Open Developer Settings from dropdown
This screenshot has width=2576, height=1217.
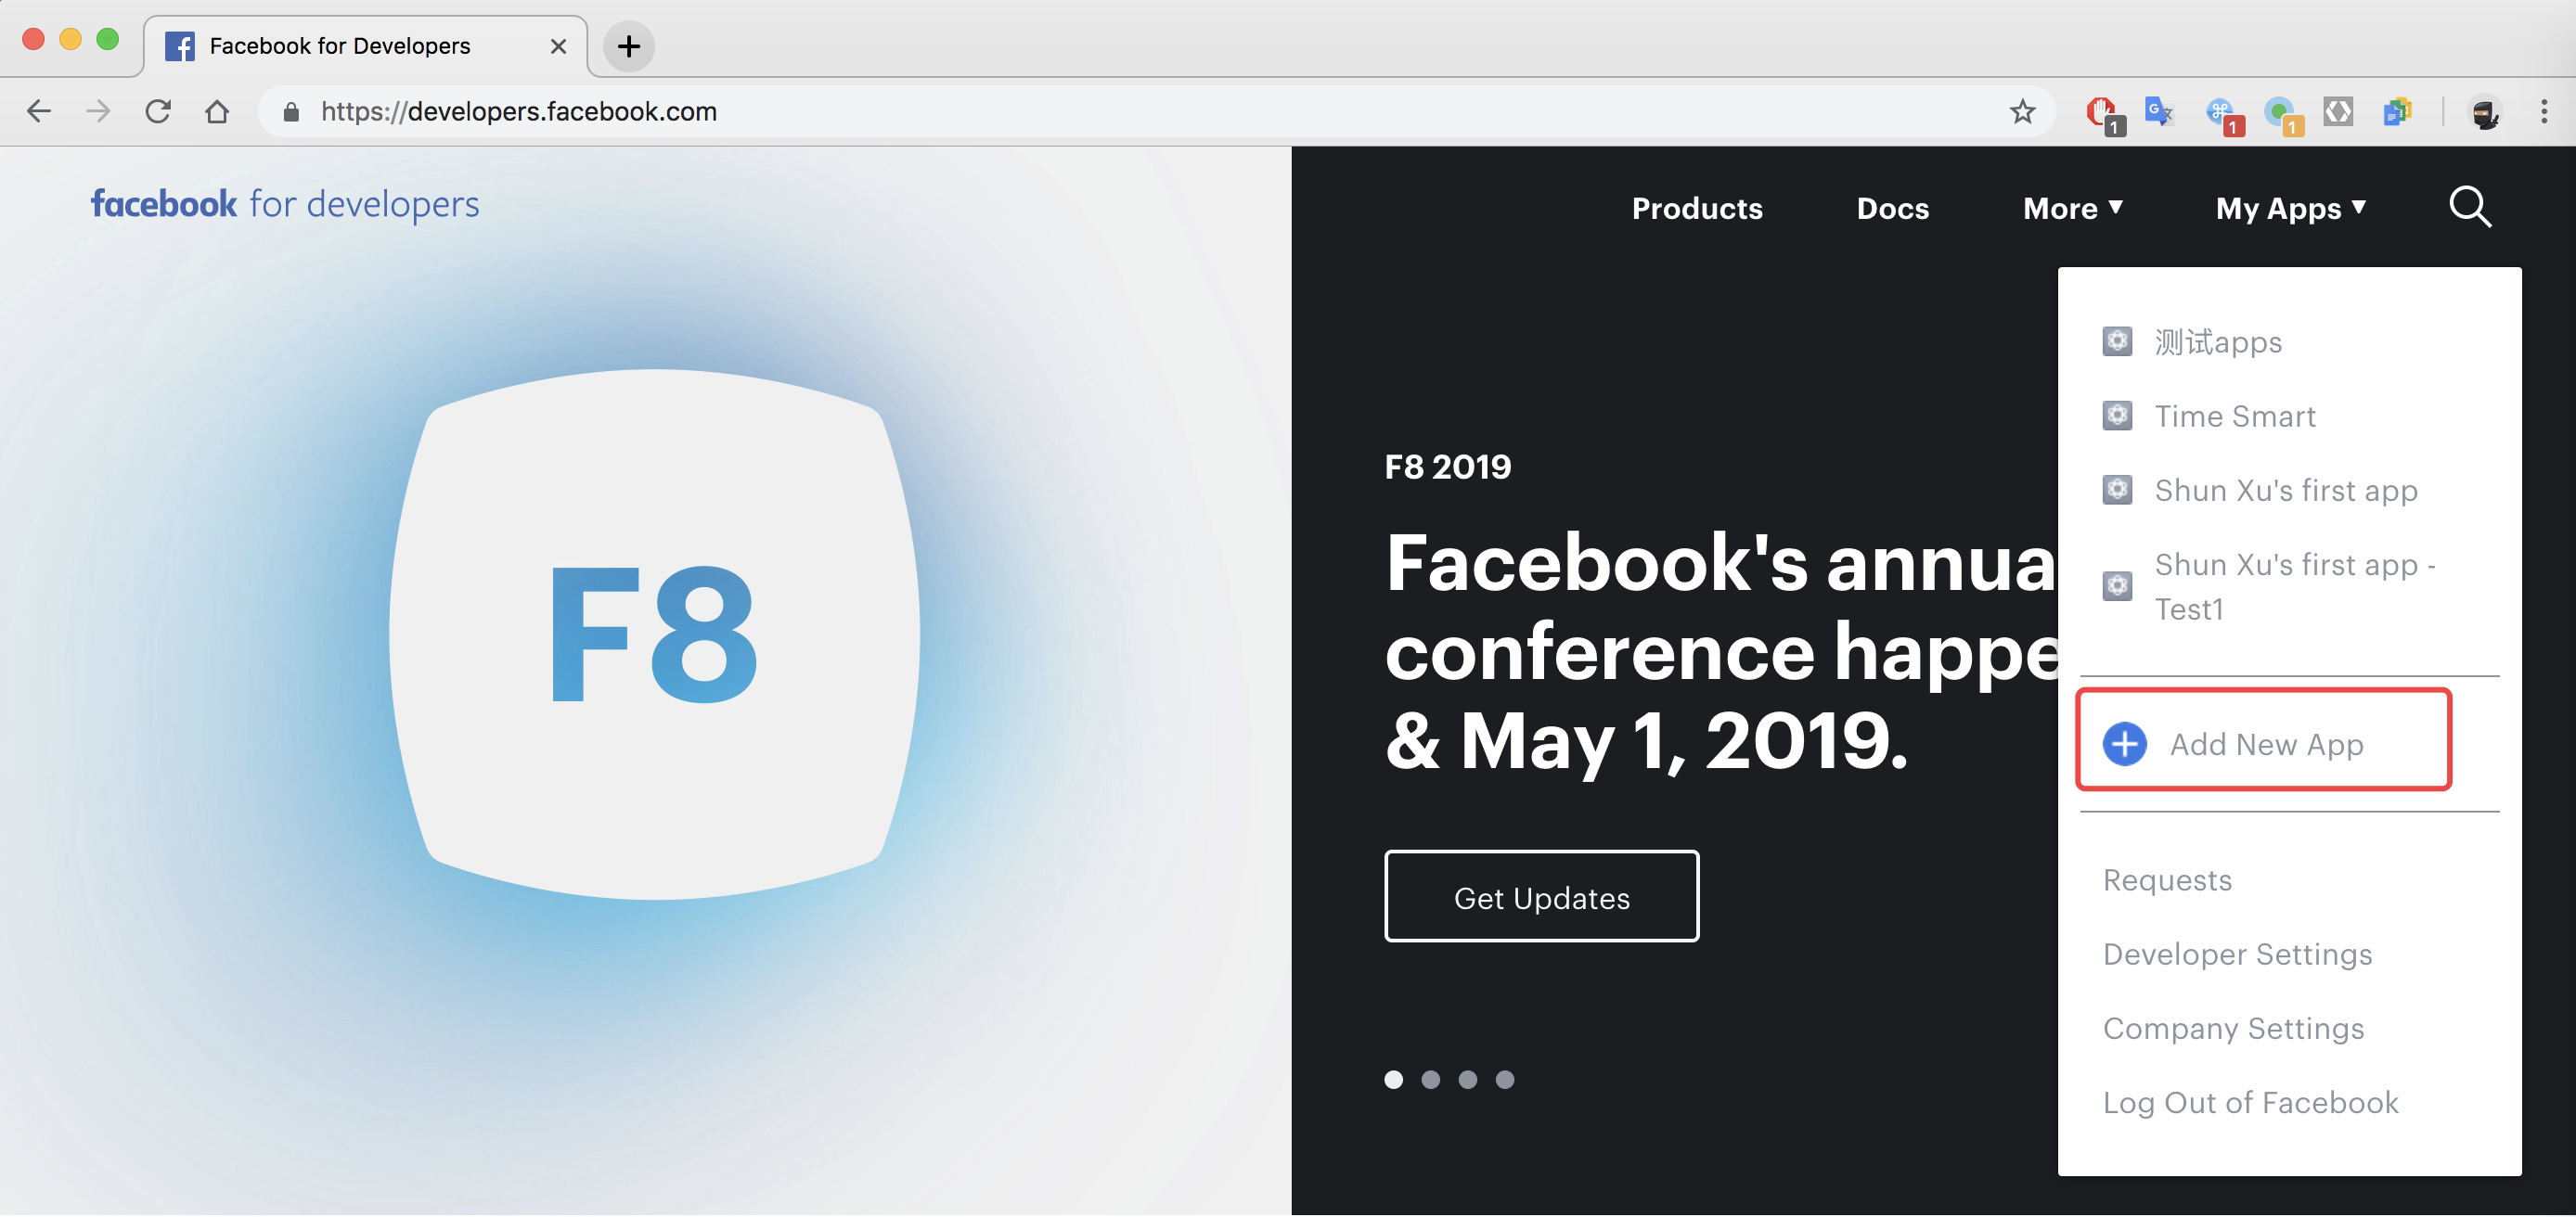pyautogui.click(x=2237, y=954)
